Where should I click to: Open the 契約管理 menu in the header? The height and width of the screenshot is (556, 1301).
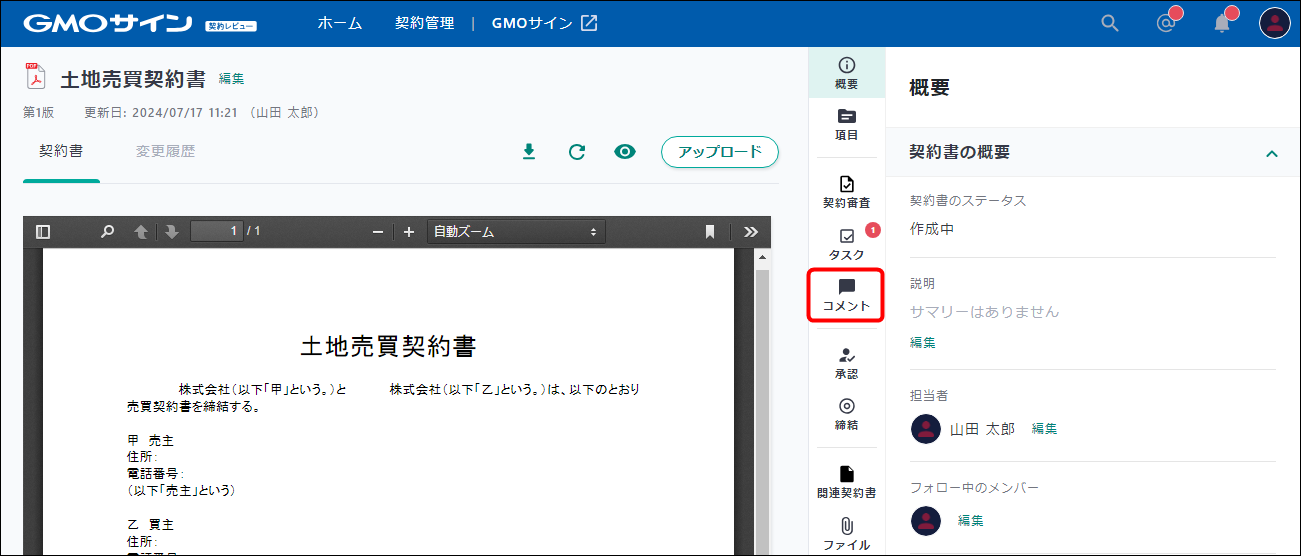click(x=424, y=23)
